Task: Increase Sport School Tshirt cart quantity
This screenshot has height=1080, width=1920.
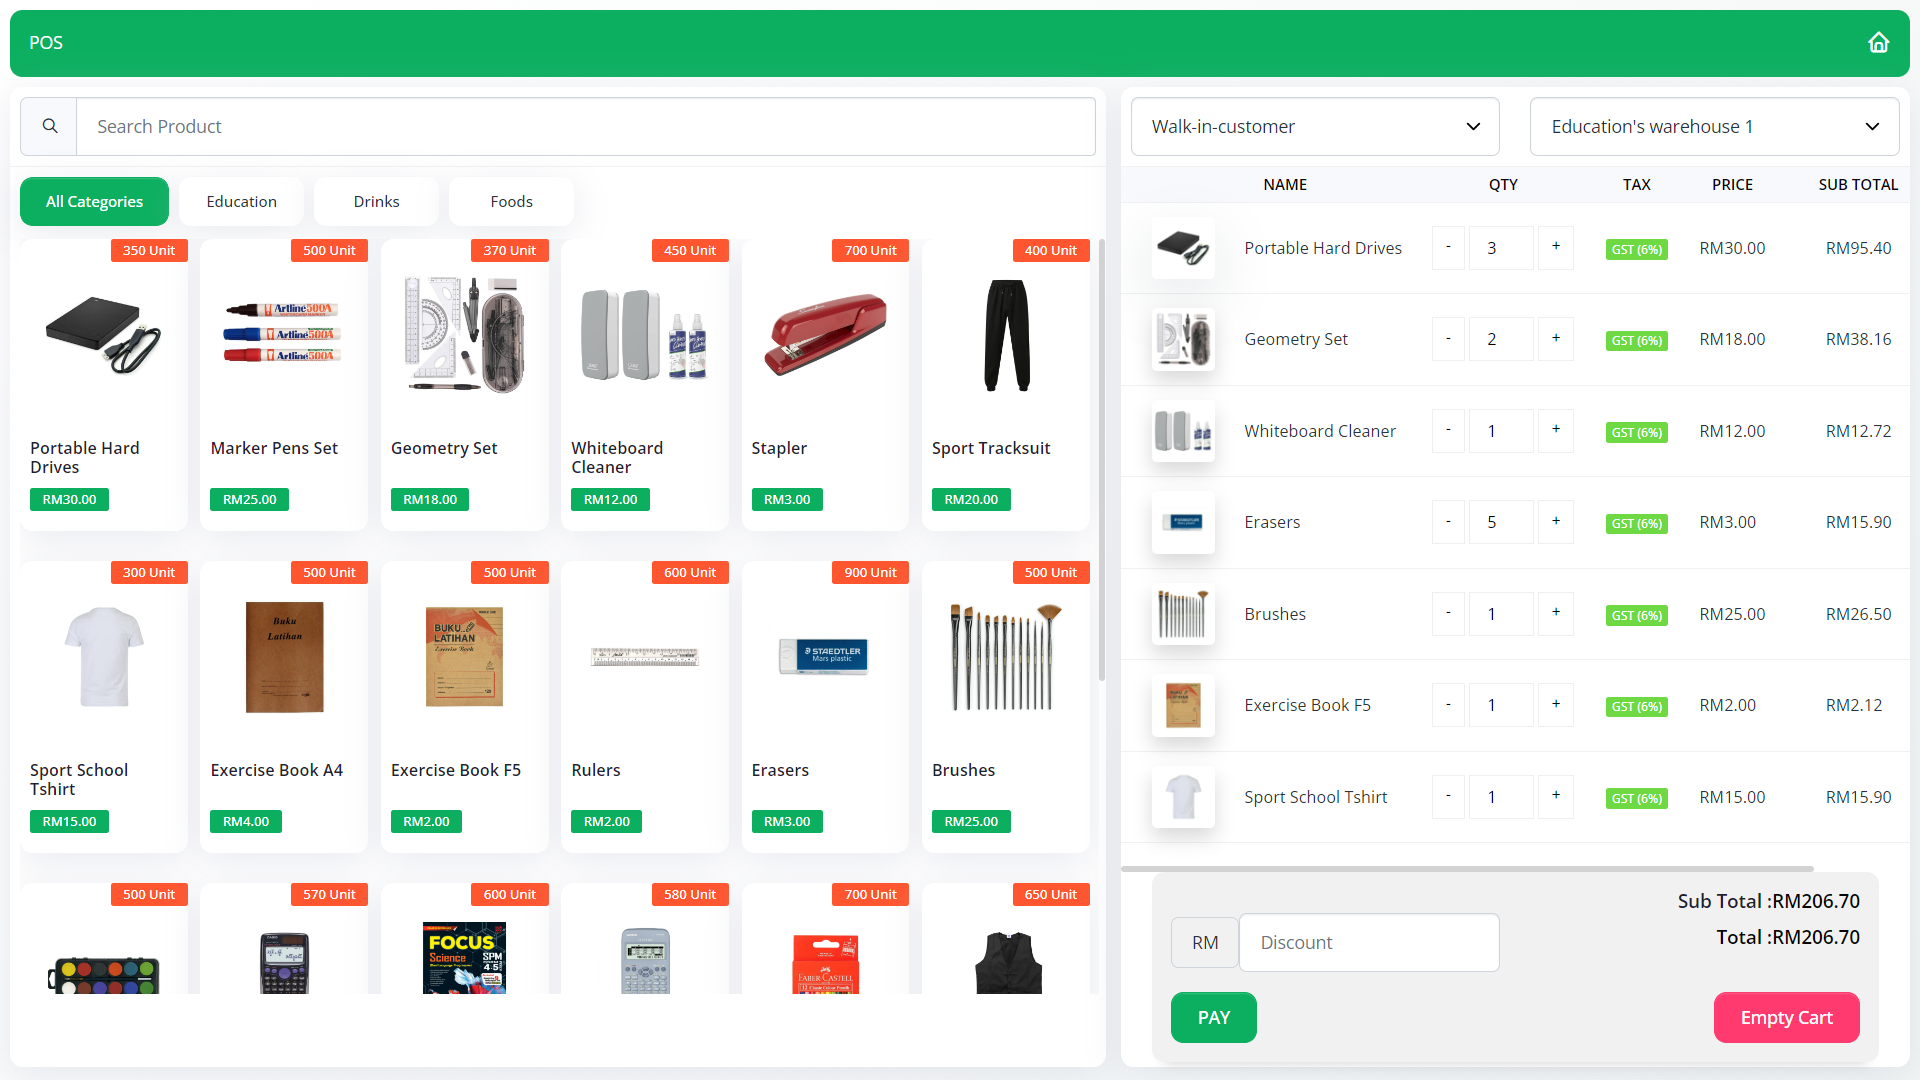Action: (x=1556, y=797)
